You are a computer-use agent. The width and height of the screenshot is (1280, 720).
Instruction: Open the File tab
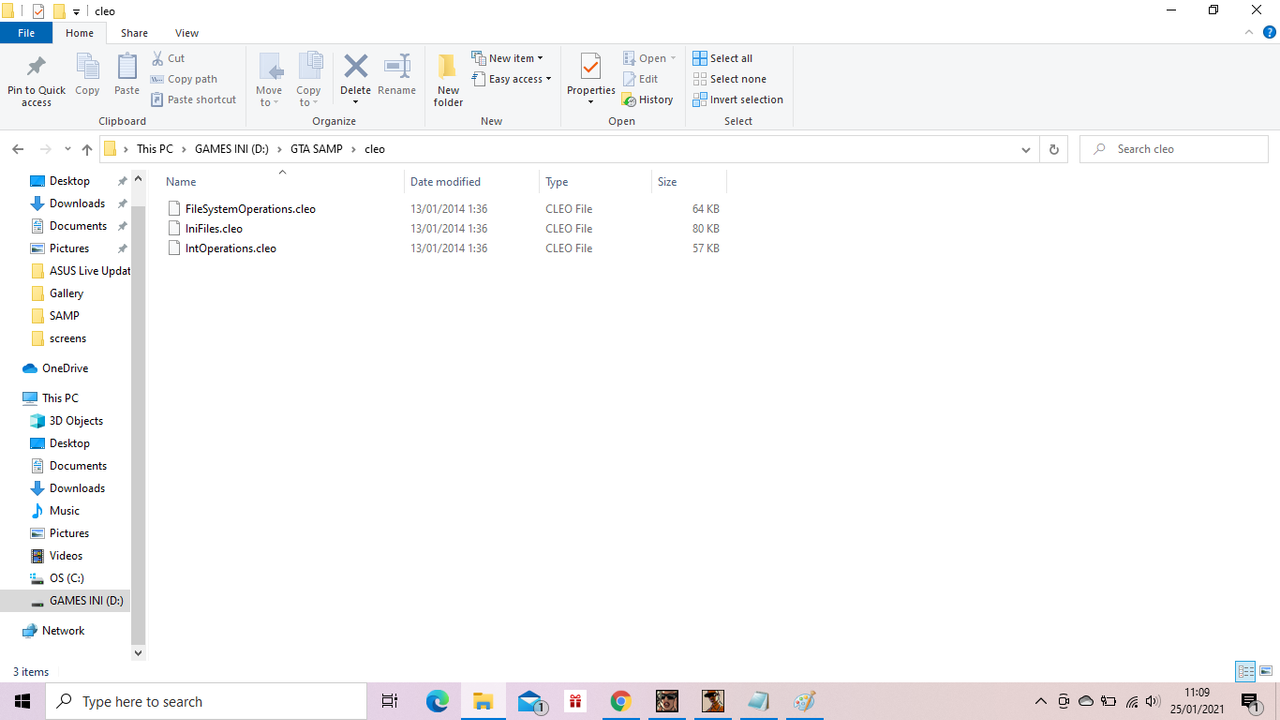coord(26,33)
